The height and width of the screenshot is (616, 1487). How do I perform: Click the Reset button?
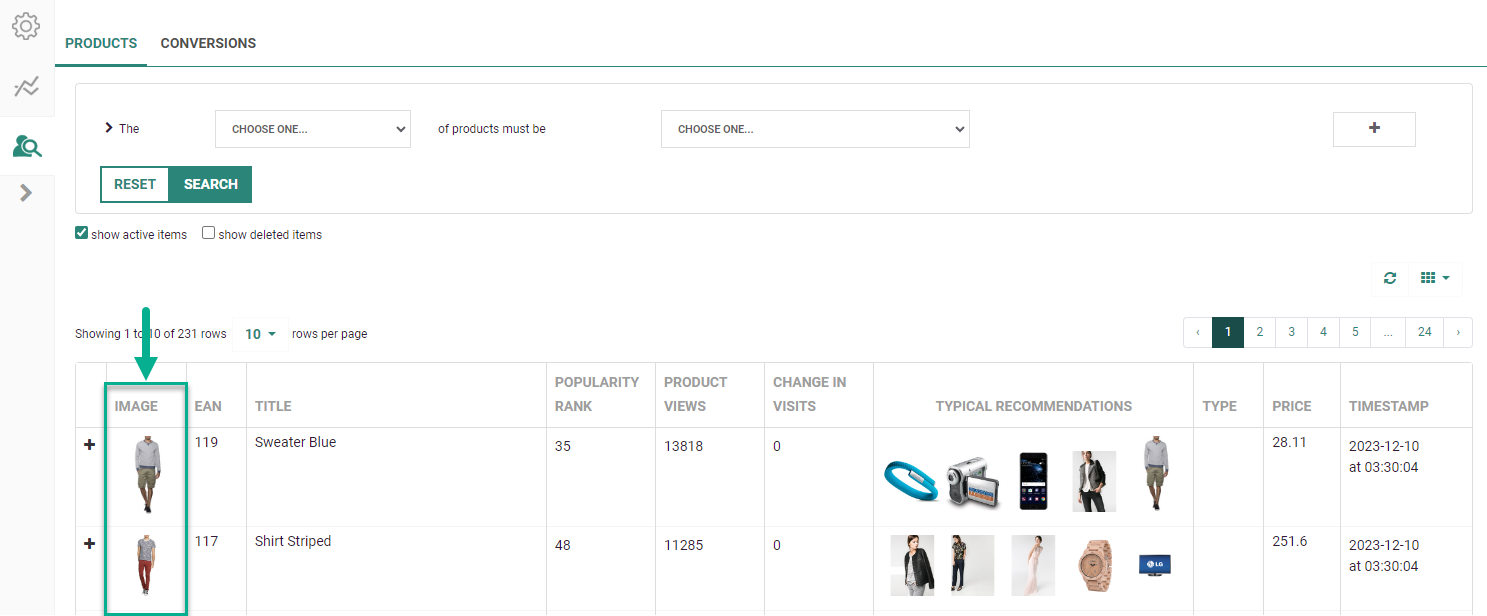pyautogui.click(x=135, y=184)
